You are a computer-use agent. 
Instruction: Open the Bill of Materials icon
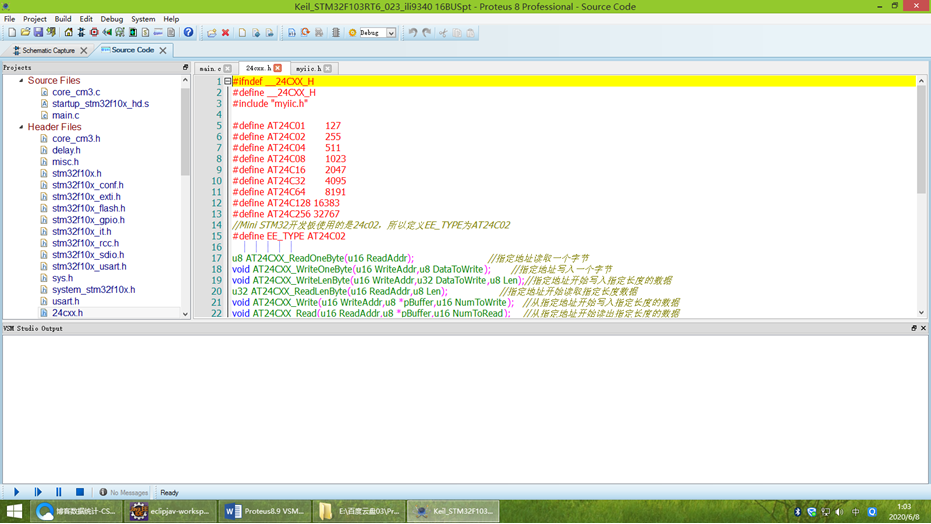click(145, 33)
